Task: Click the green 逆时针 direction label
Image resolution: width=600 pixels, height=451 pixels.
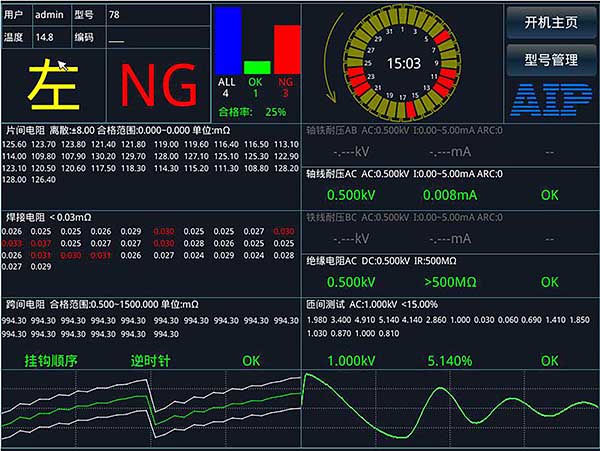Action: point(152,360)
